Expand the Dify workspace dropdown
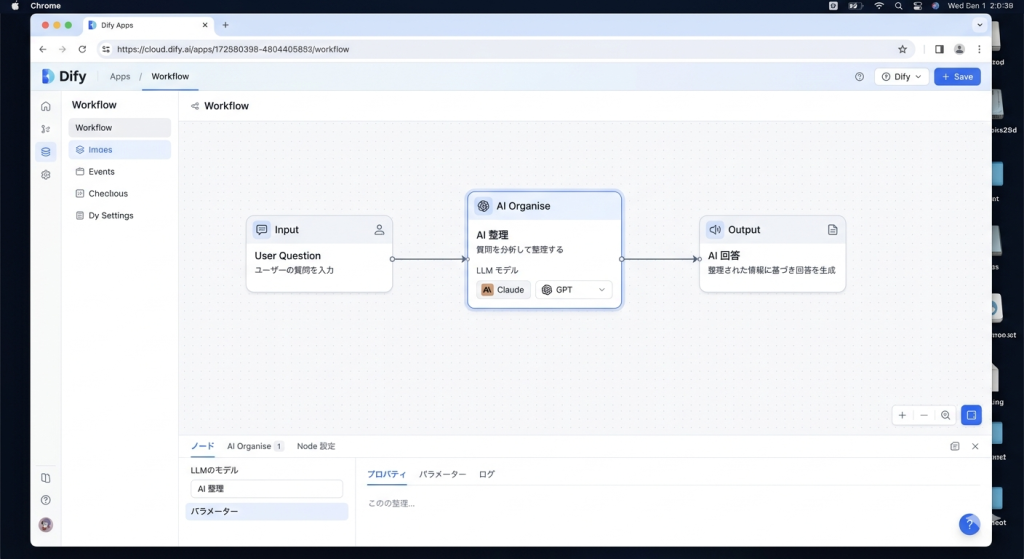The image size is (1024, 559). tap(901, 76)
